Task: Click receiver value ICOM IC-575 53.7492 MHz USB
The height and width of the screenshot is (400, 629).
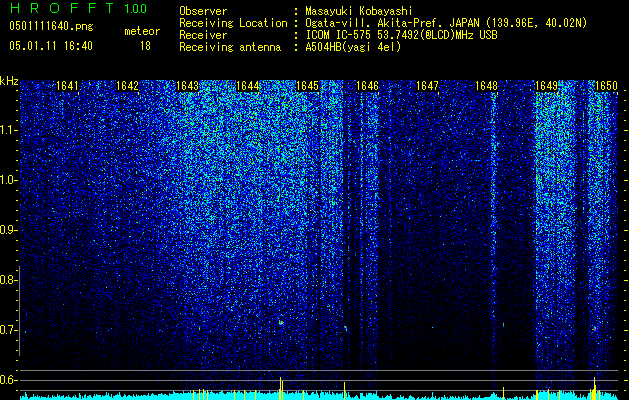Action: click(x=401, y=35)
